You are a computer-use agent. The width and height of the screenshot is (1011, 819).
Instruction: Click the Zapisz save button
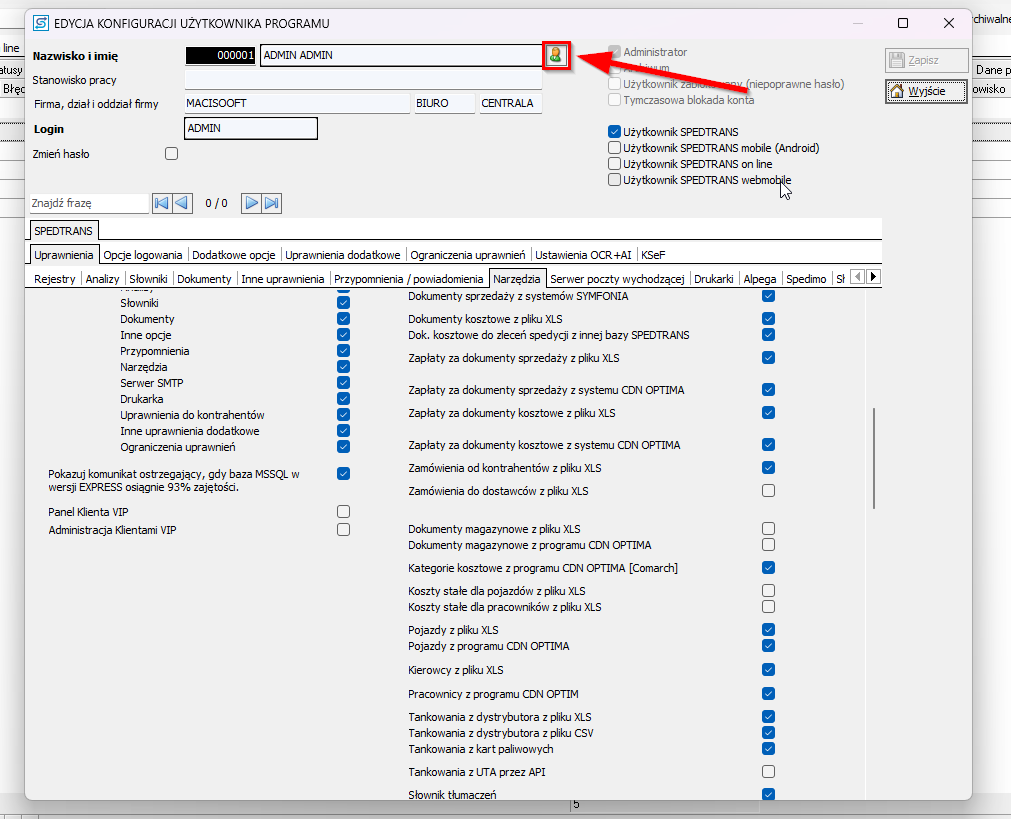click(x=927, y=60)
